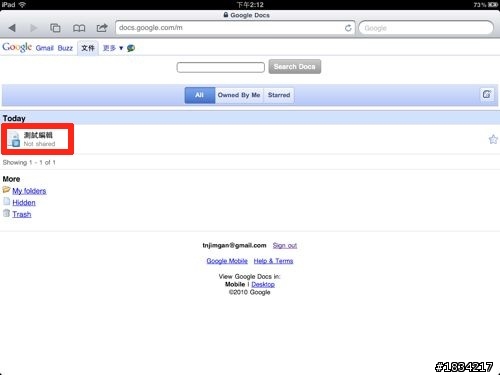Viewport: 500px width, 375px height.
Task: Click the document icon of 測試編輯
Action: (14, 139)
